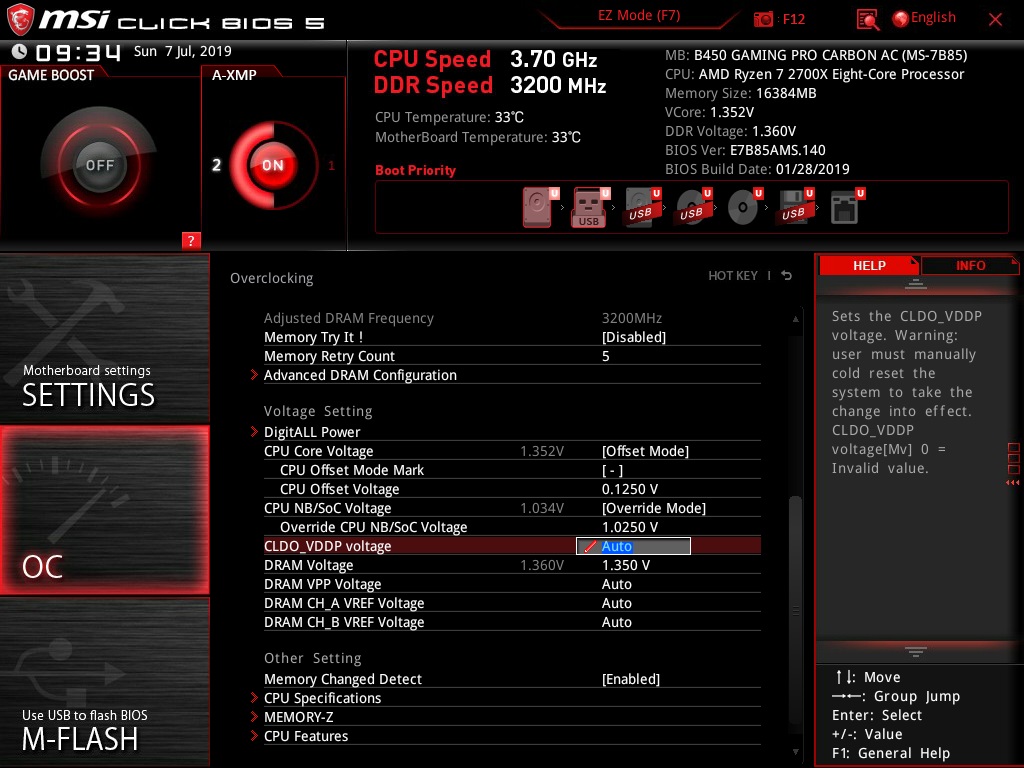The width and height of the screenshot is (1024, 768).
Task: Select the USB CD/DVD boot device
Action: [x=693, y=207]
